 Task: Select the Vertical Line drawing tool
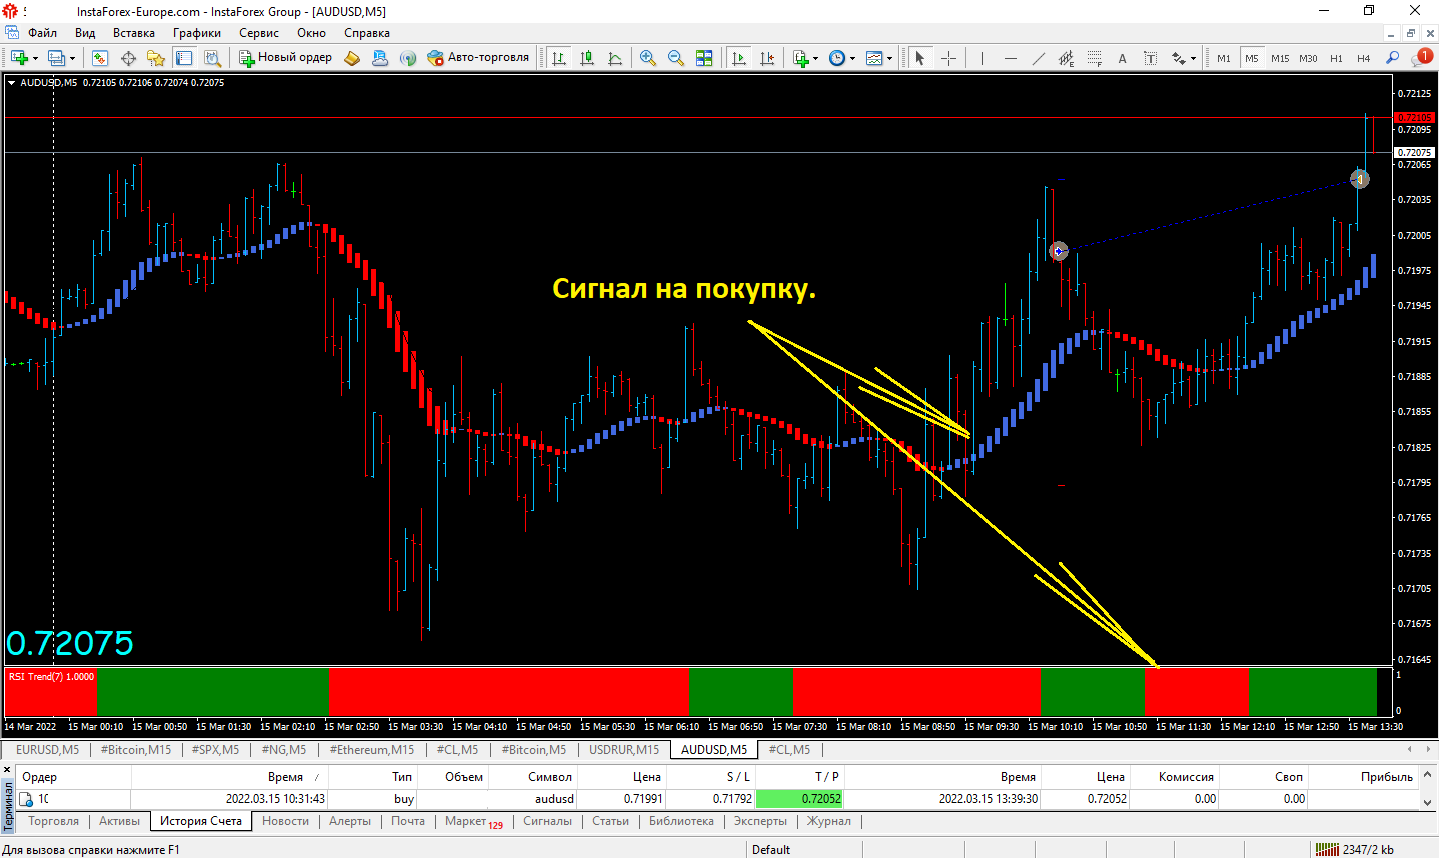[982, 58]
